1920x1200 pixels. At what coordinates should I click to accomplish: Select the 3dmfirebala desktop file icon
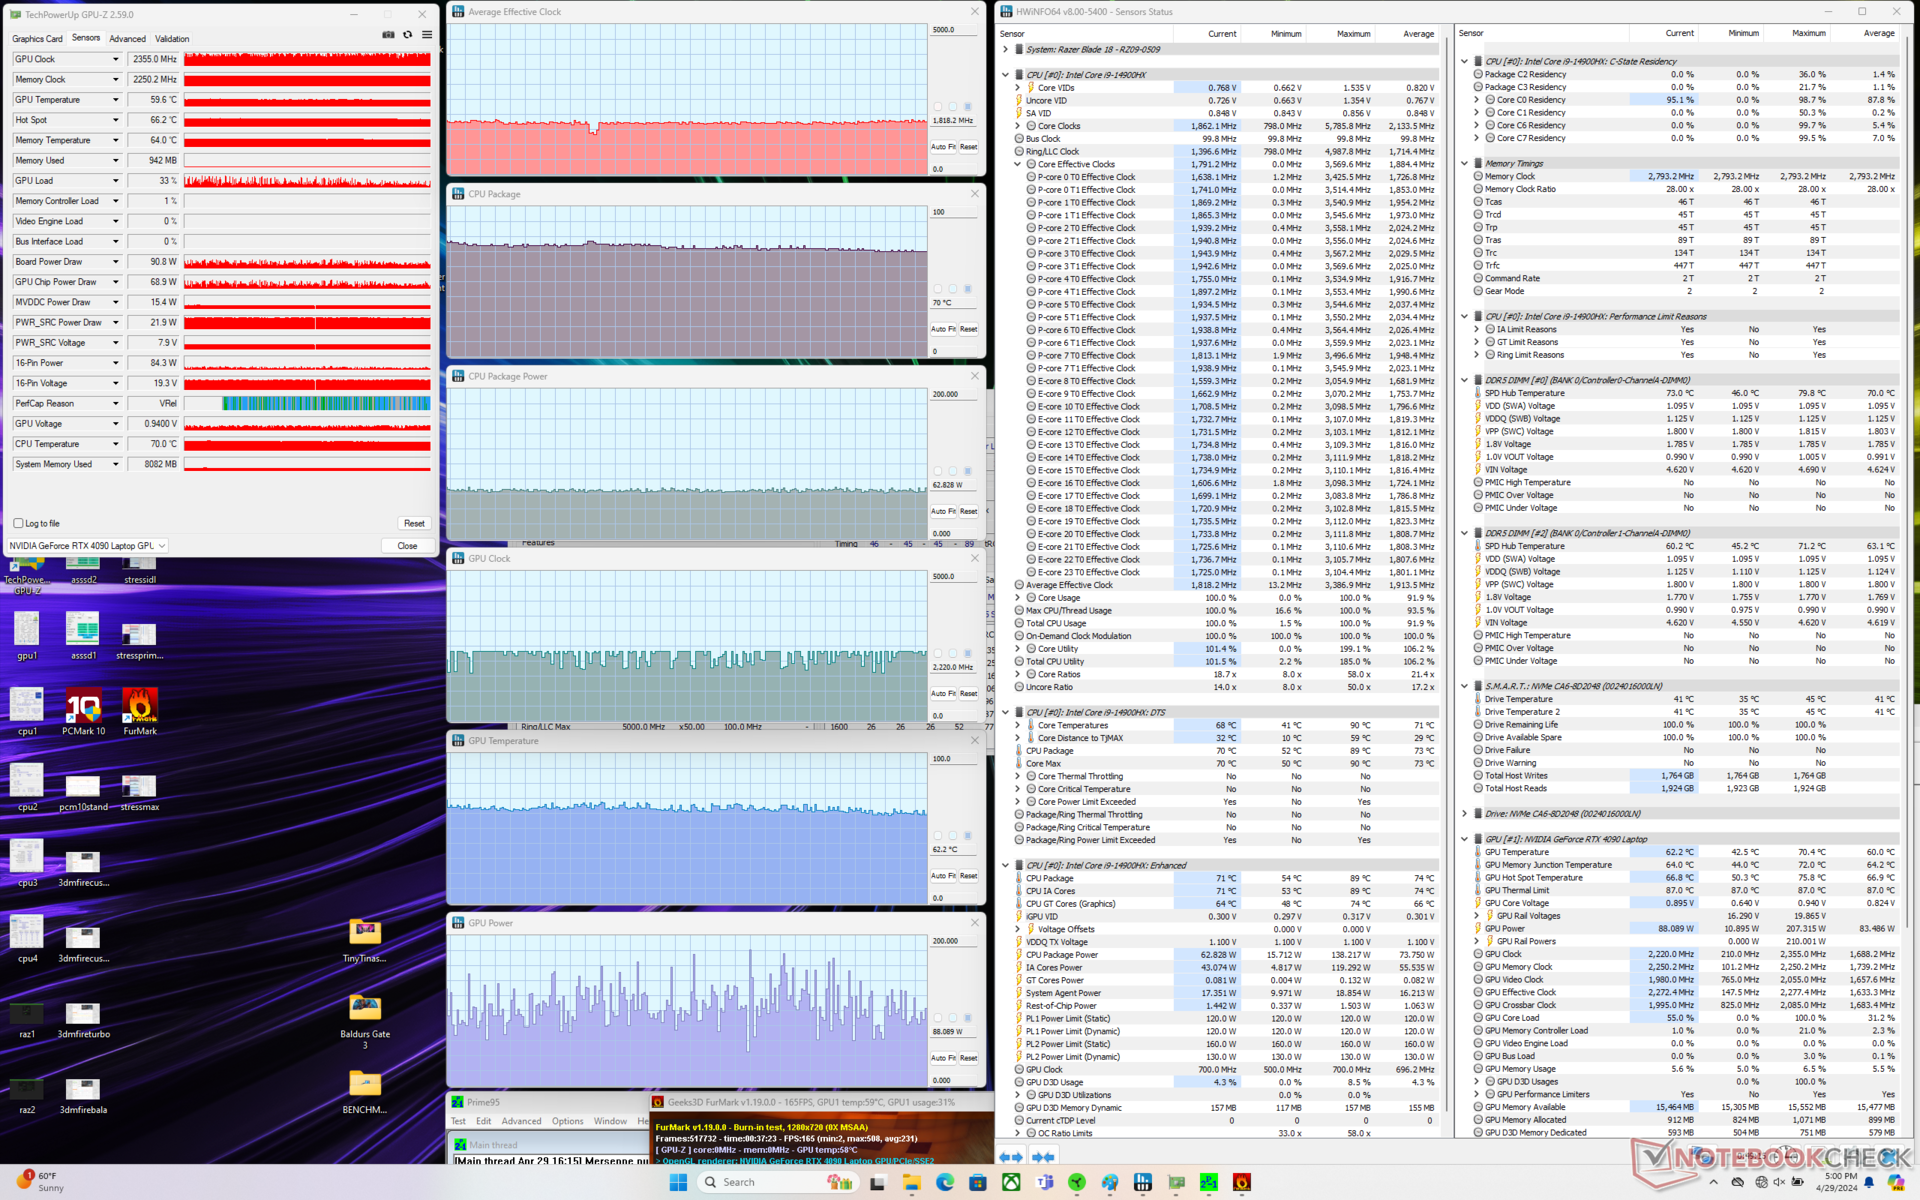click(83, 1095)
